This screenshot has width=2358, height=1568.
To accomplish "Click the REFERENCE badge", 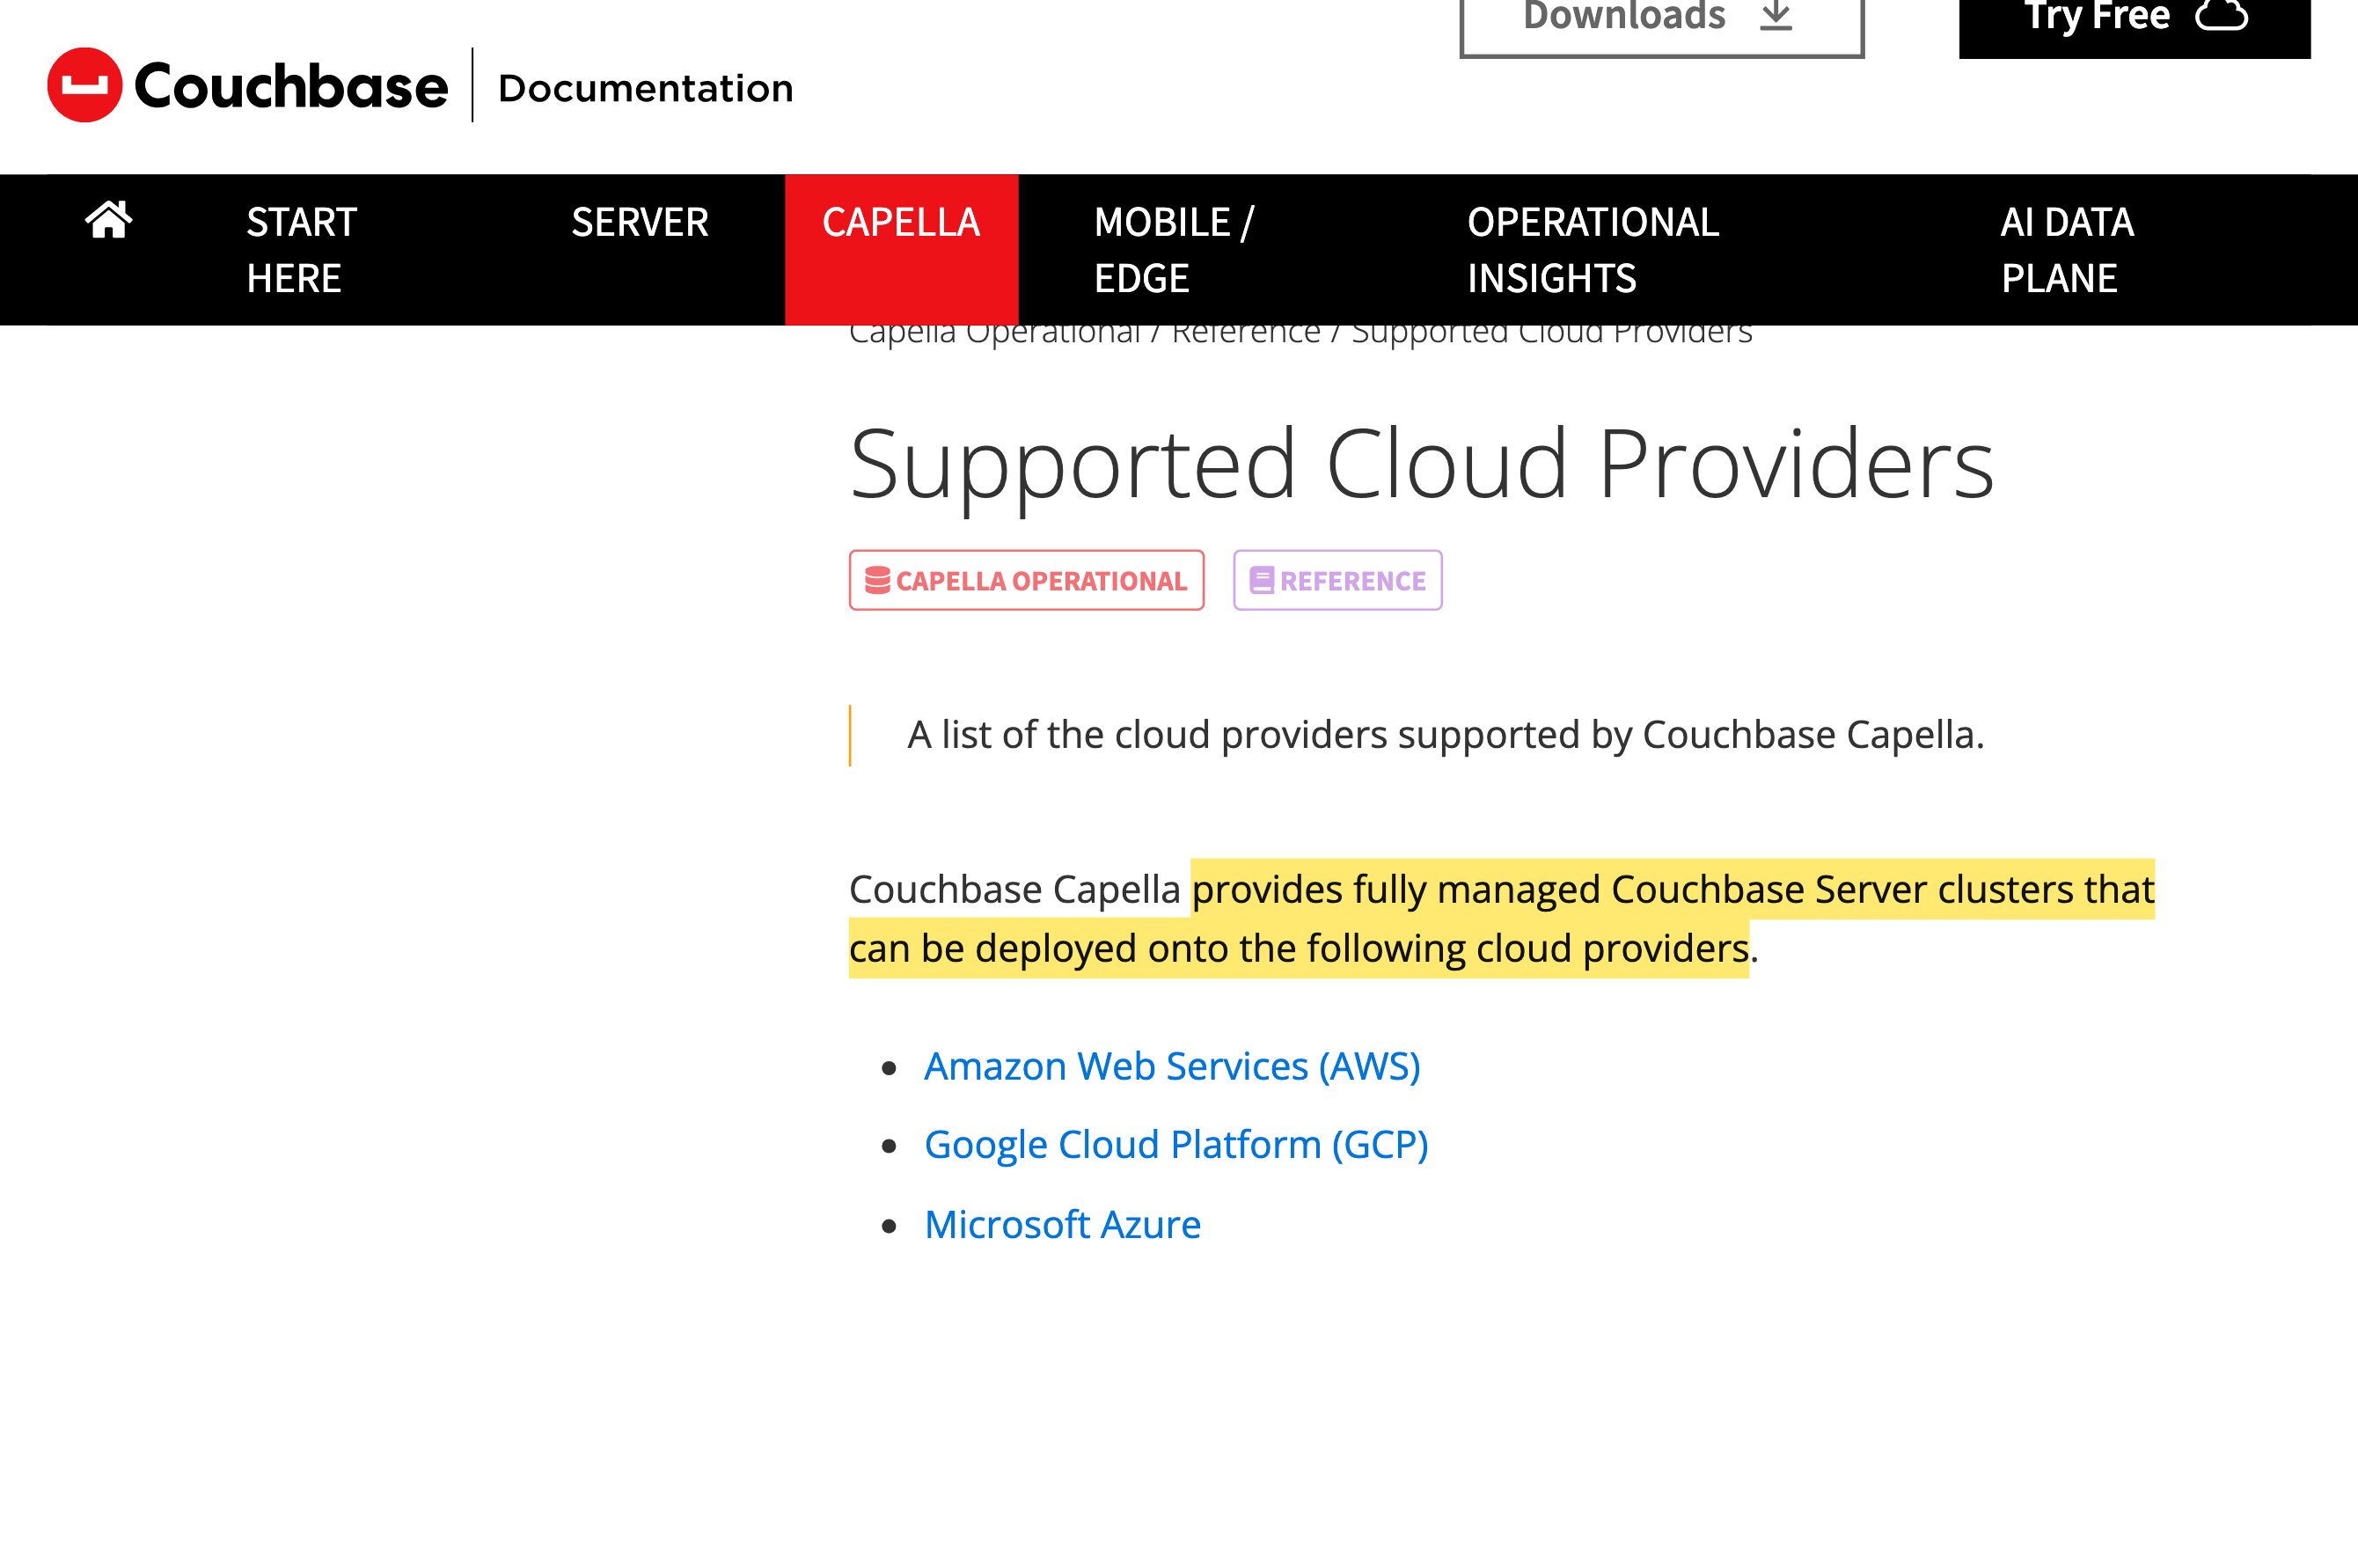I will coord(1337,580).
